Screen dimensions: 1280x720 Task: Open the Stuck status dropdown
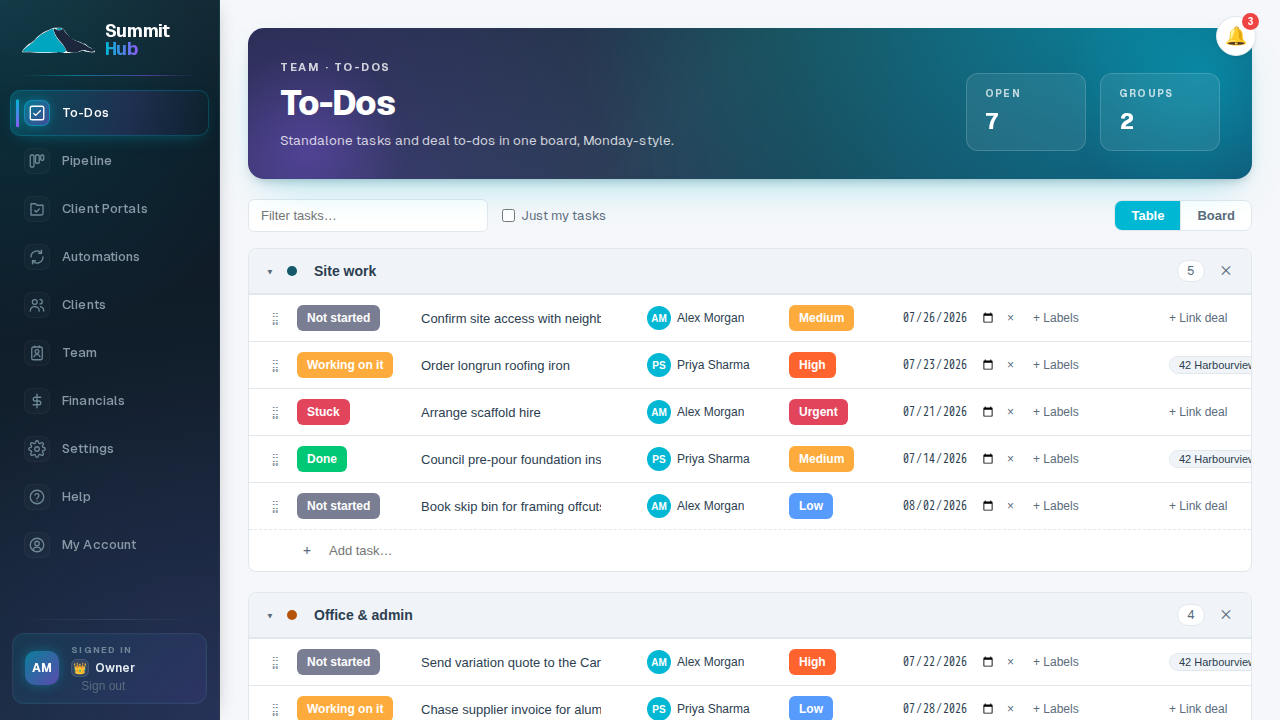(323, 412)
